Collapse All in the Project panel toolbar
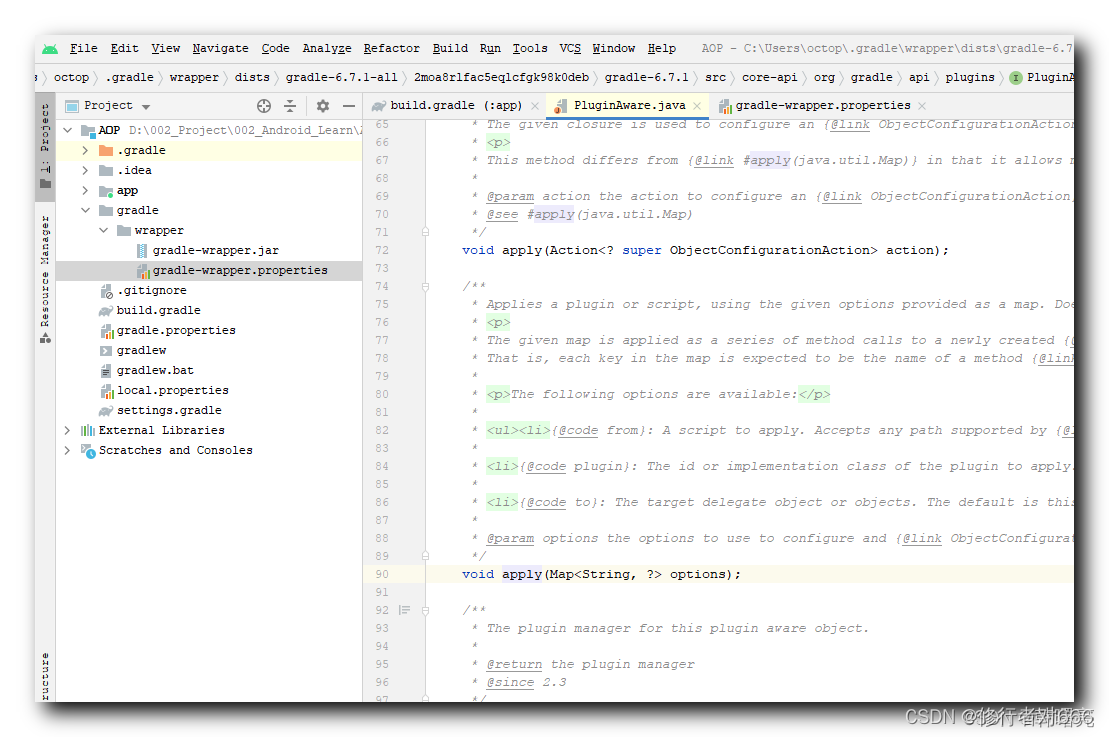Viewport: 1109px width, 737px height. click(291, 105)
